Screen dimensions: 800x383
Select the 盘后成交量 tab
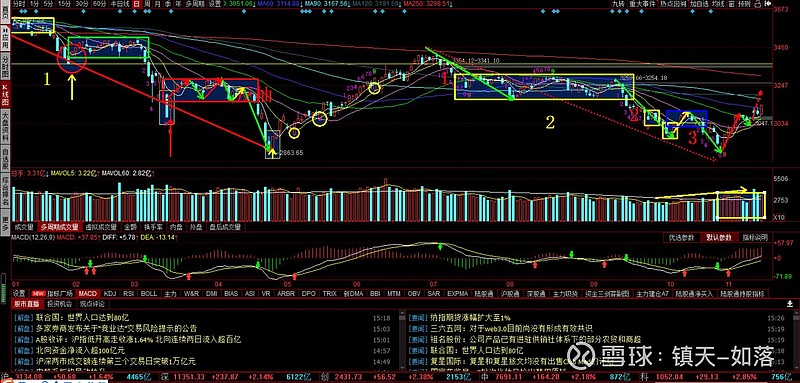(x=224, y=226)
